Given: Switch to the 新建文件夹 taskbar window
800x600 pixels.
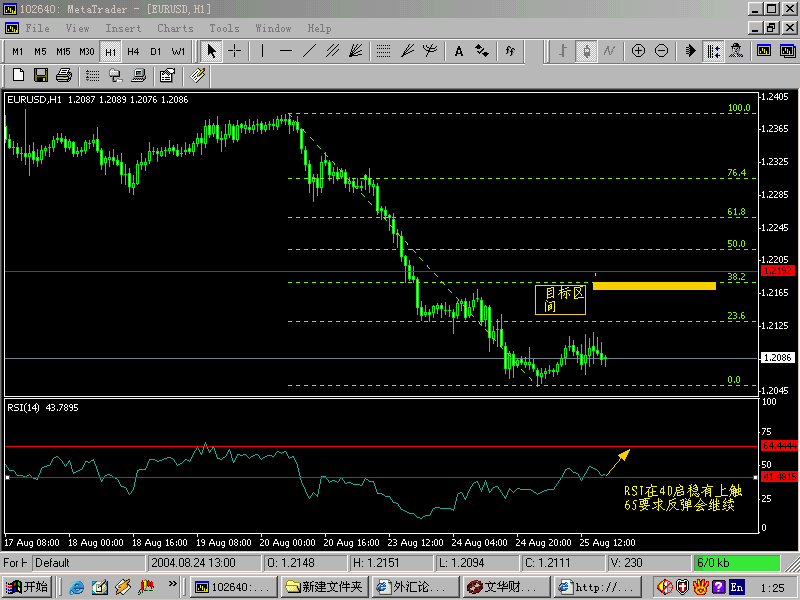Looking at the screenshot, I should coord(325,587).
